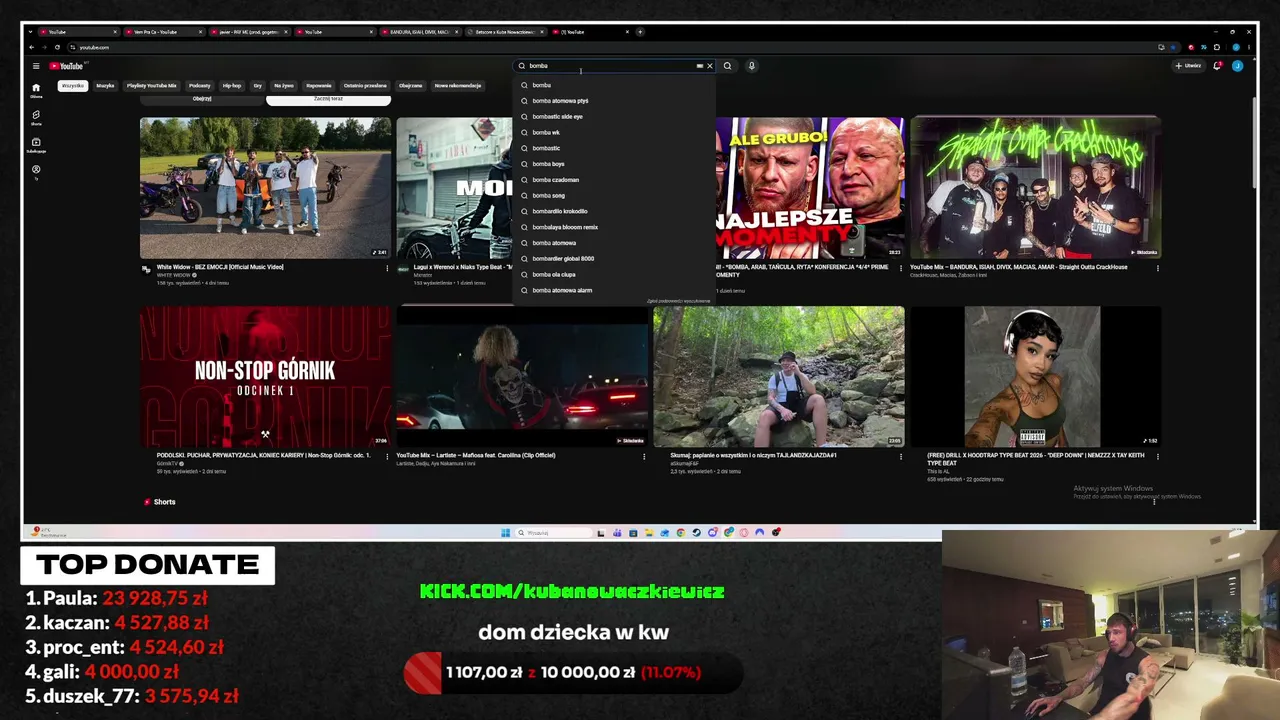Viewport: 1280px width, 720px height.
Task: Open options menu for White Widow video
Action: click(x=387, y=268)
